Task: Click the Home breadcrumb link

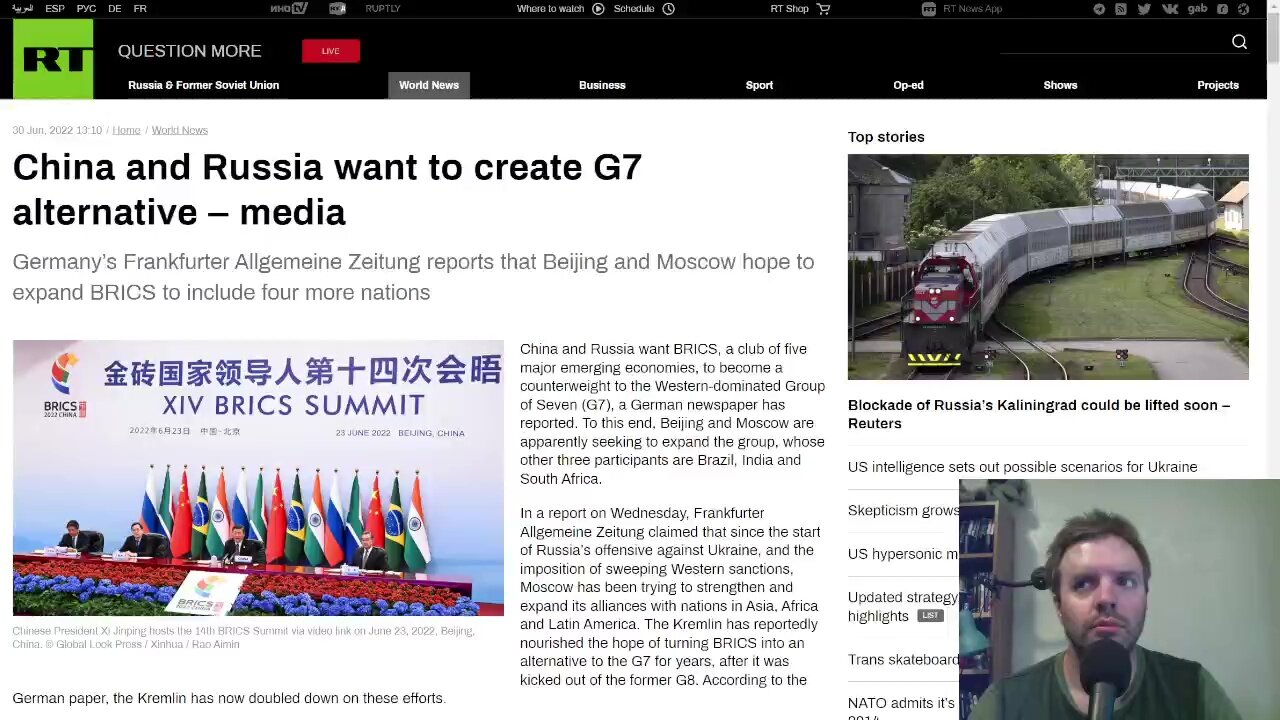Action: pyautogui.click(x=126, y=130)
